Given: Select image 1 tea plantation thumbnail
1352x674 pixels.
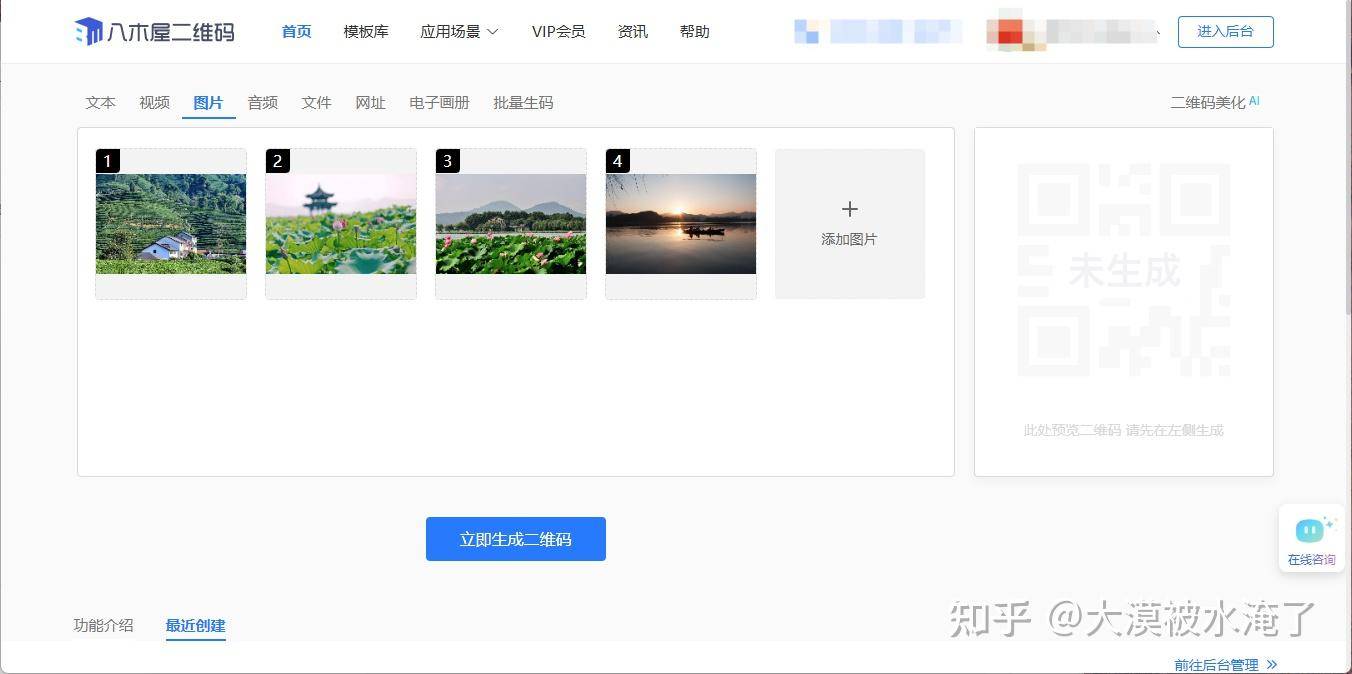Looking at the screenshot, I should [171, 224].
